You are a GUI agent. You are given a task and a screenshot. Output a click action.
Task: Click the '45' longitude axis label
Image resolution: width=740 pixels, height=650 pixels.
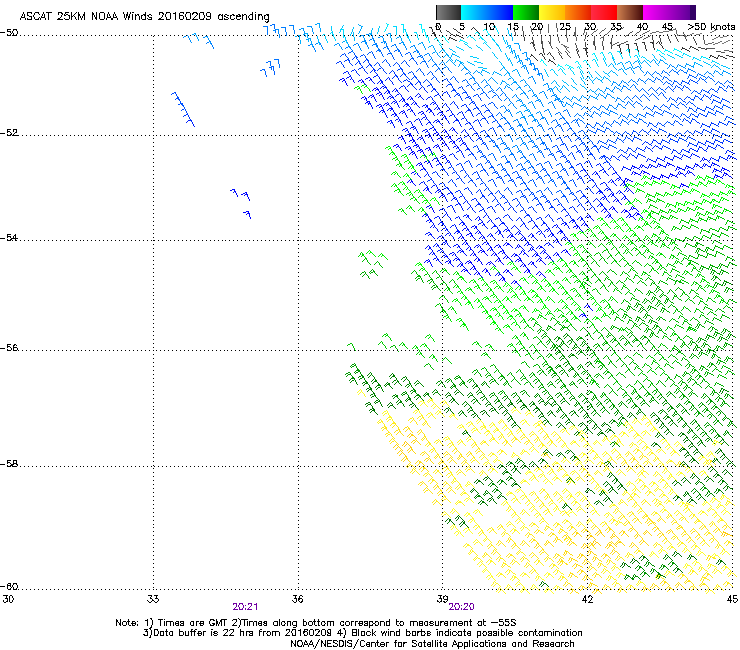click(x=732, y=599)
